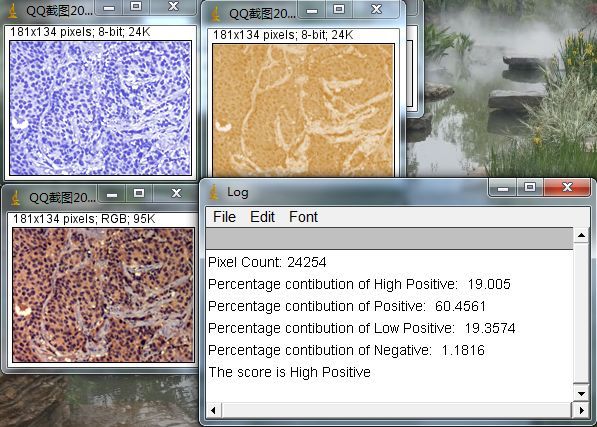This screenshot has height=427, width=597.
Task: Select the original RGB tissue image
Action: 103,295
